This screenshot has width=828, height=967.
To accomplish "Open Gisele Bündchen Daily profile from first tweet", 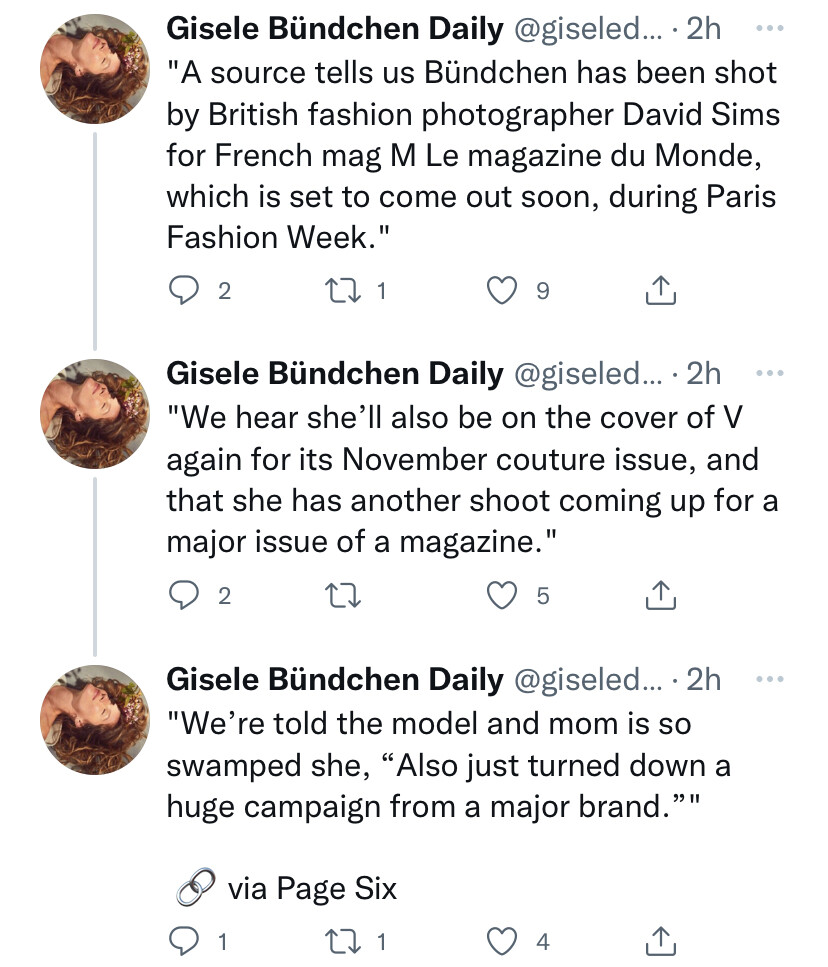I will (334, 30).
